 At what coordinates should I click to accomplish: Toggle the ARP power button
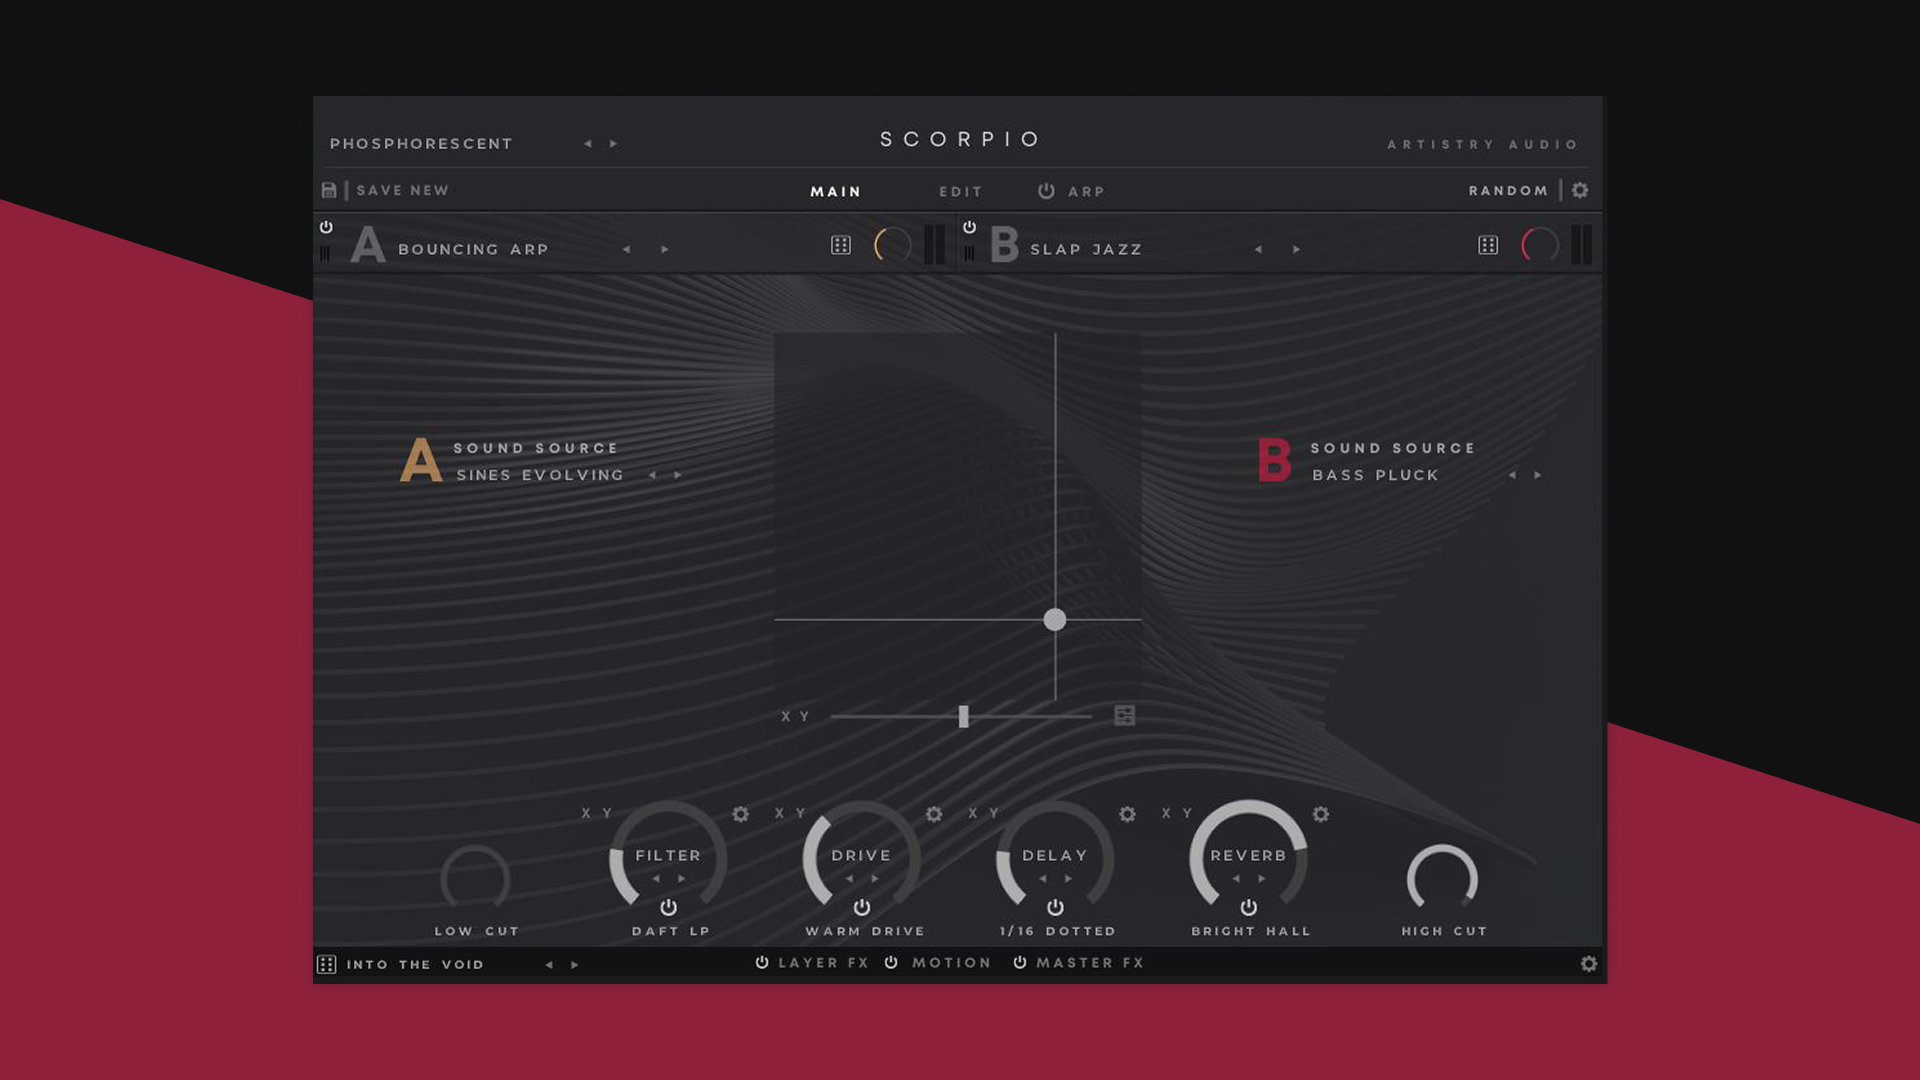[x=1046, y=190]
